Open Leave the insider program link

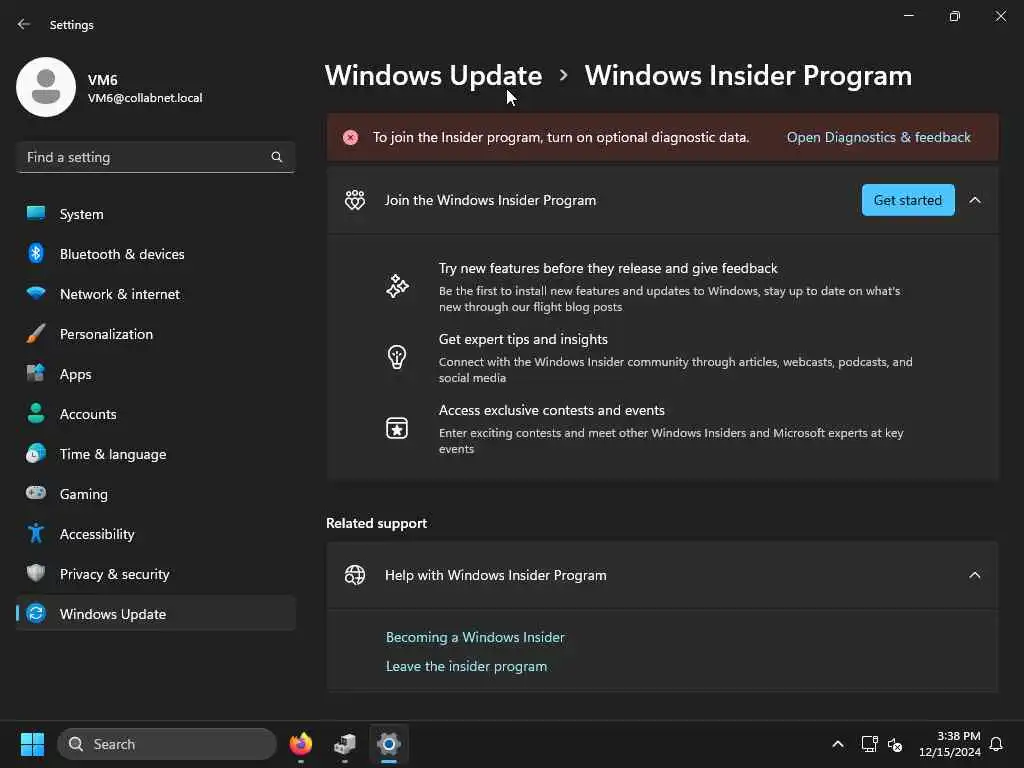466,666
